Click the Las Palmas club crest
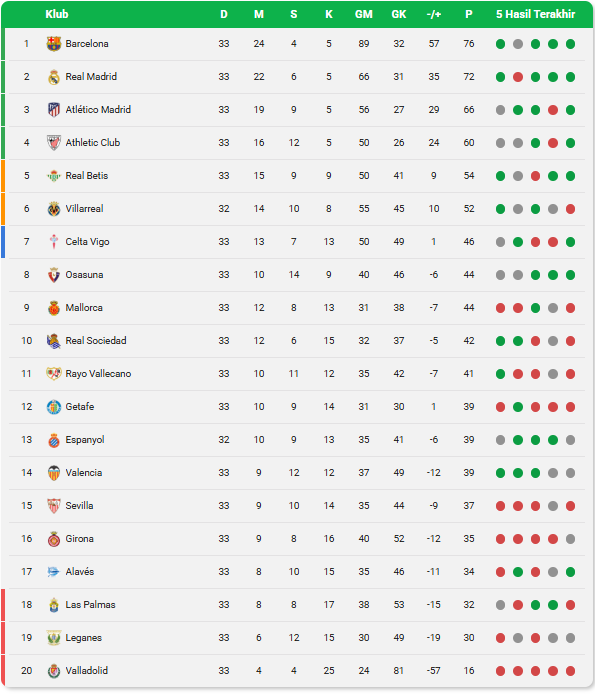Viewport: 595px width, 695px height. [54, 605]
